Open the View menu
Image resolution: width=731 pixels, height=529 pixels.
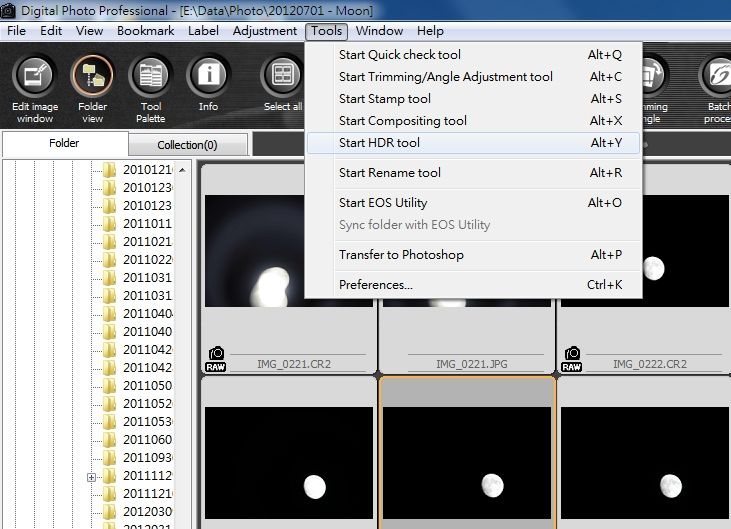[x=89, y=31]
